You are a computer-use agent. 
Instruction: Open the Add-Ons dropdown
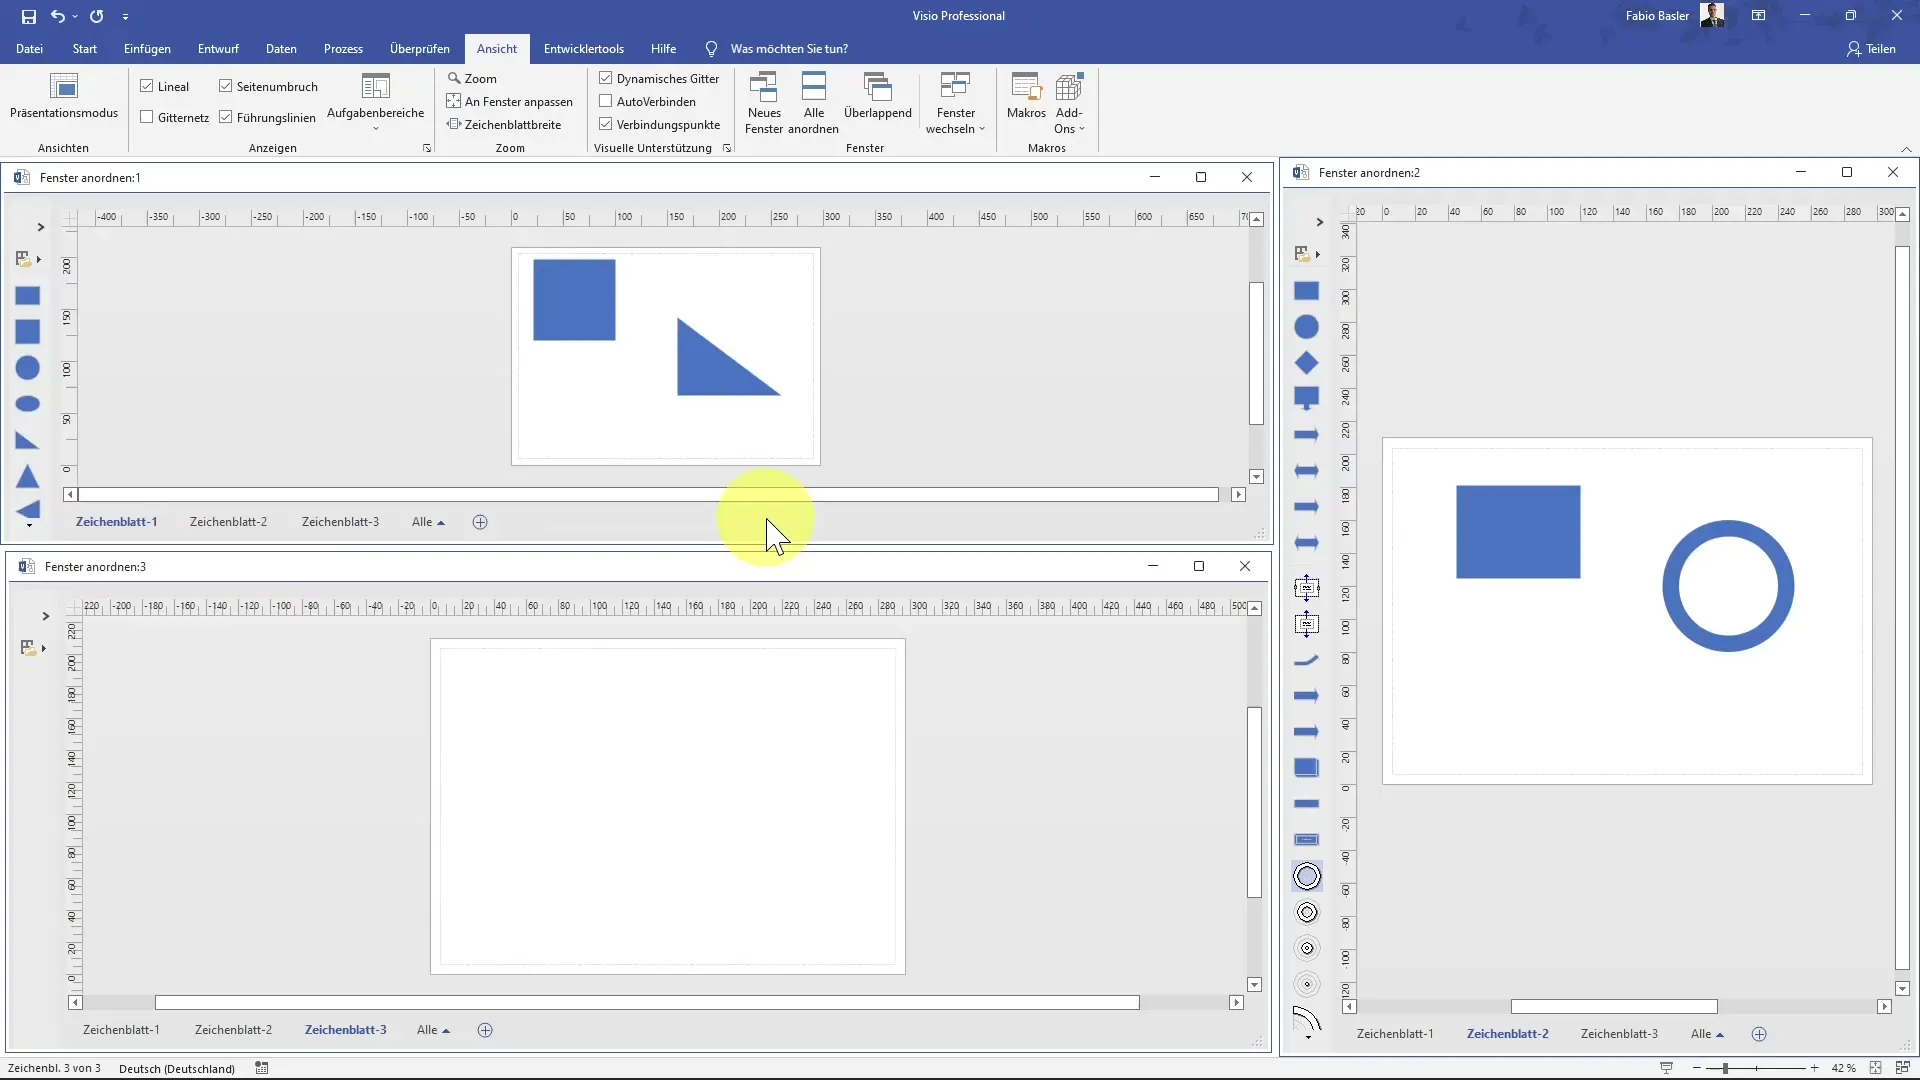click(1069, 103)
